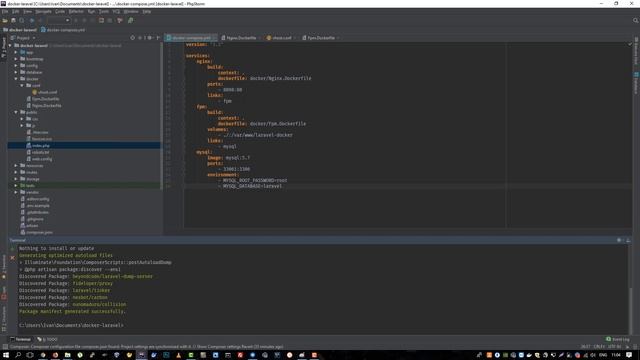Image resolution: width=640 pixels, height=360 pixels.
Task: Expand the bootstrap folder
Action: coord(16,59)
